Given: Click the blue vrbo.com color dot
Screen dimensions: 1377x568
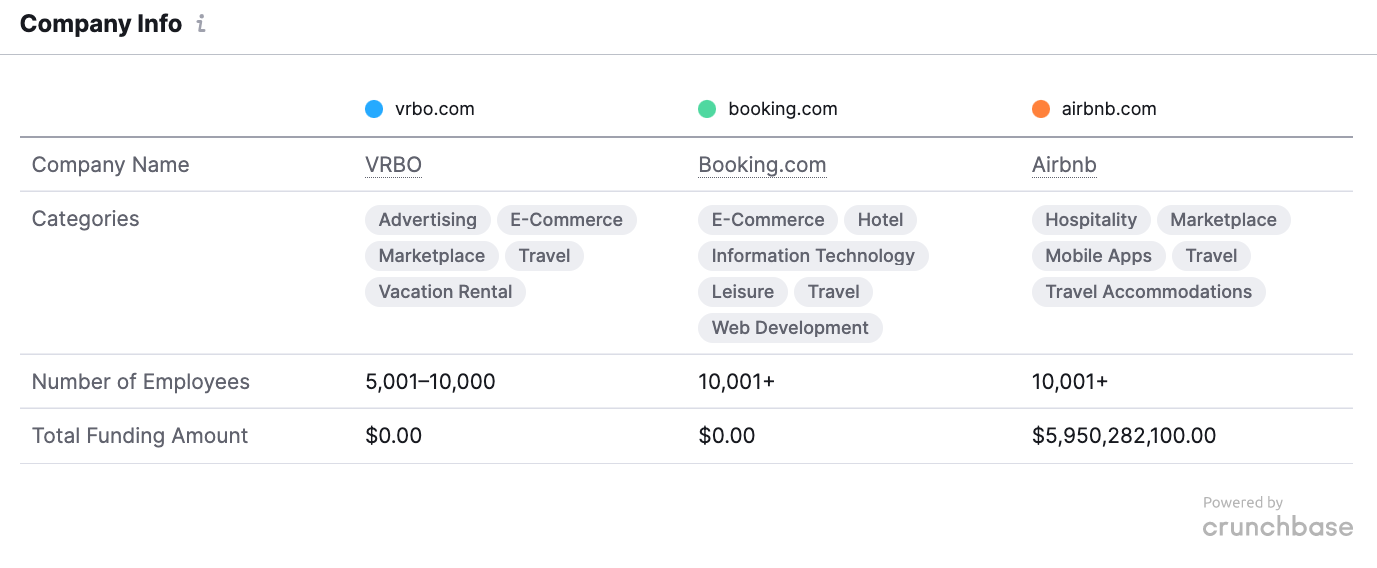Looking at the screenshot, I should pos(374,109).
